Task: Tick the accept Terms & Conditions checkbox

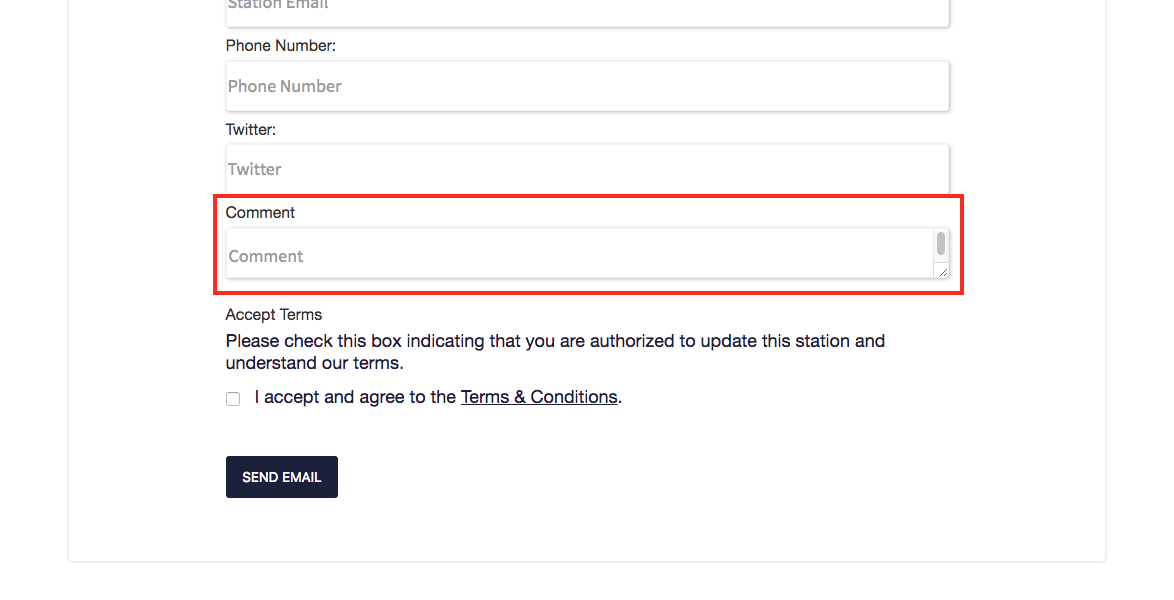Action: click(x=233, y=399)
